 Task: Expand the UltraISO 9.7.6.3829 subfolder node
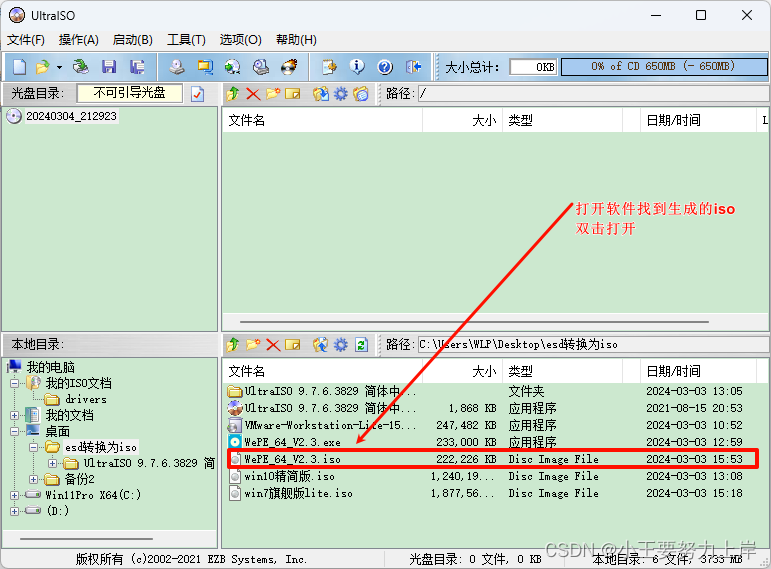[x=53, y=463]
